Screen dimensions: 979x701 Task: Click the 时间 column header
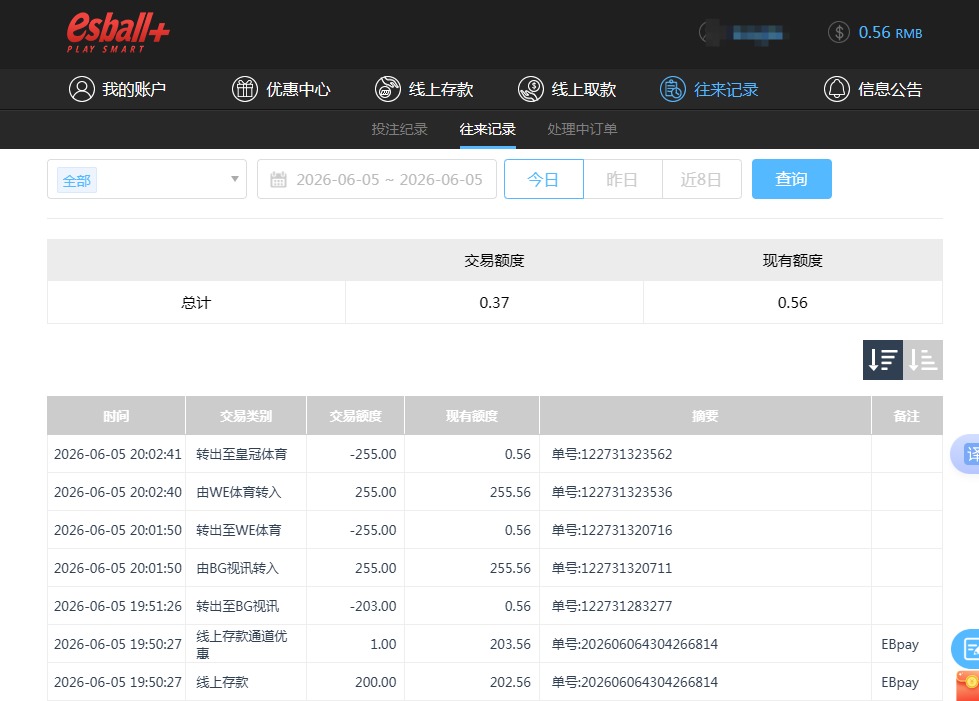[116, 416]
